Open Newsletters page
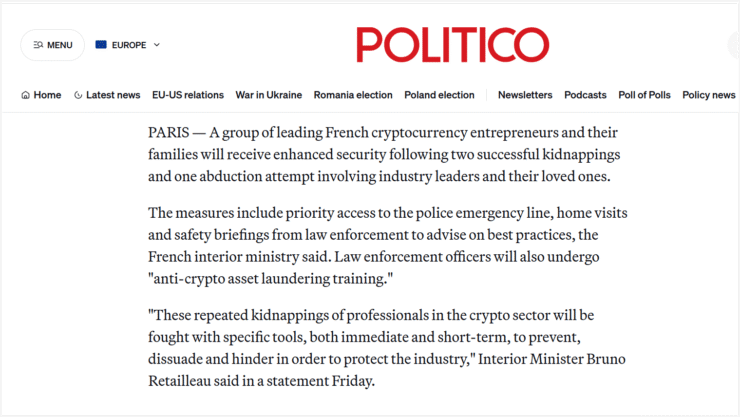Image resolution: width=740 pixels, height=417 pixels. (x=525, y=95)
